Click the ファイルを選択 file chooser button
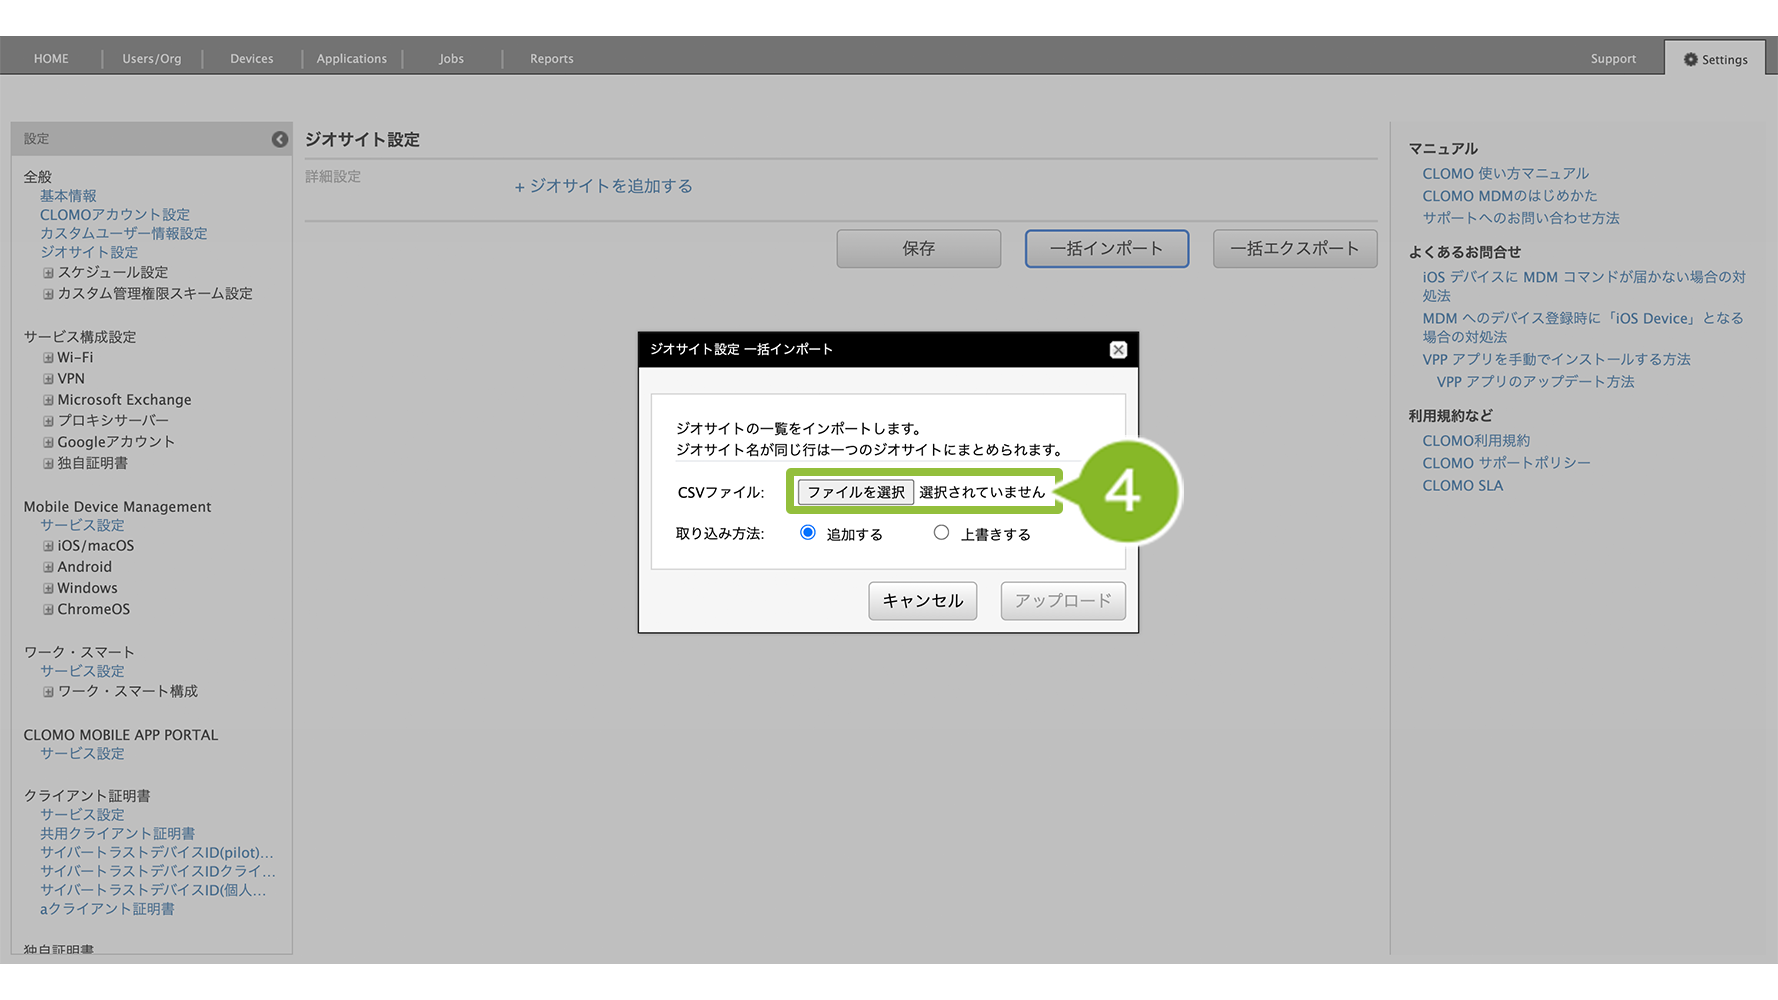Image resolution: width=1778 pixels, height=1000 pixels. [x=856, y=492]
